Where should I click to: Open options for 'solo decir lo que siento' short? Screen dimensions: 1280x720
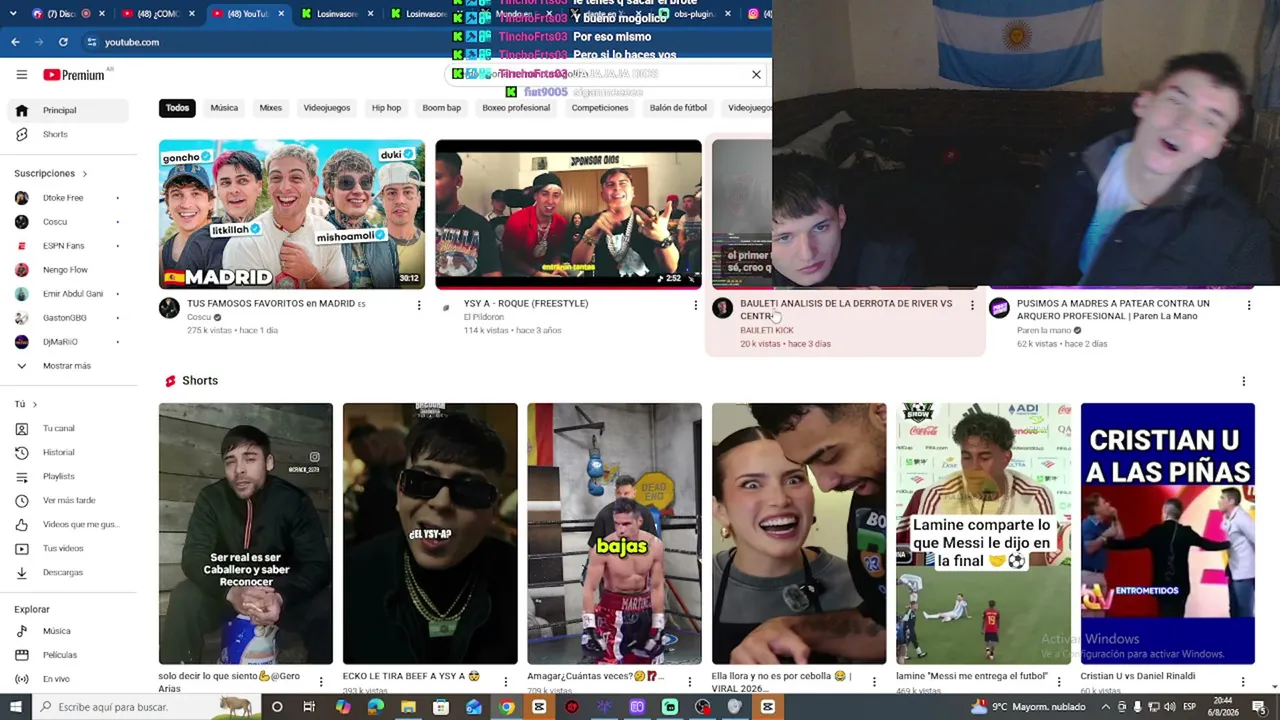321,682
